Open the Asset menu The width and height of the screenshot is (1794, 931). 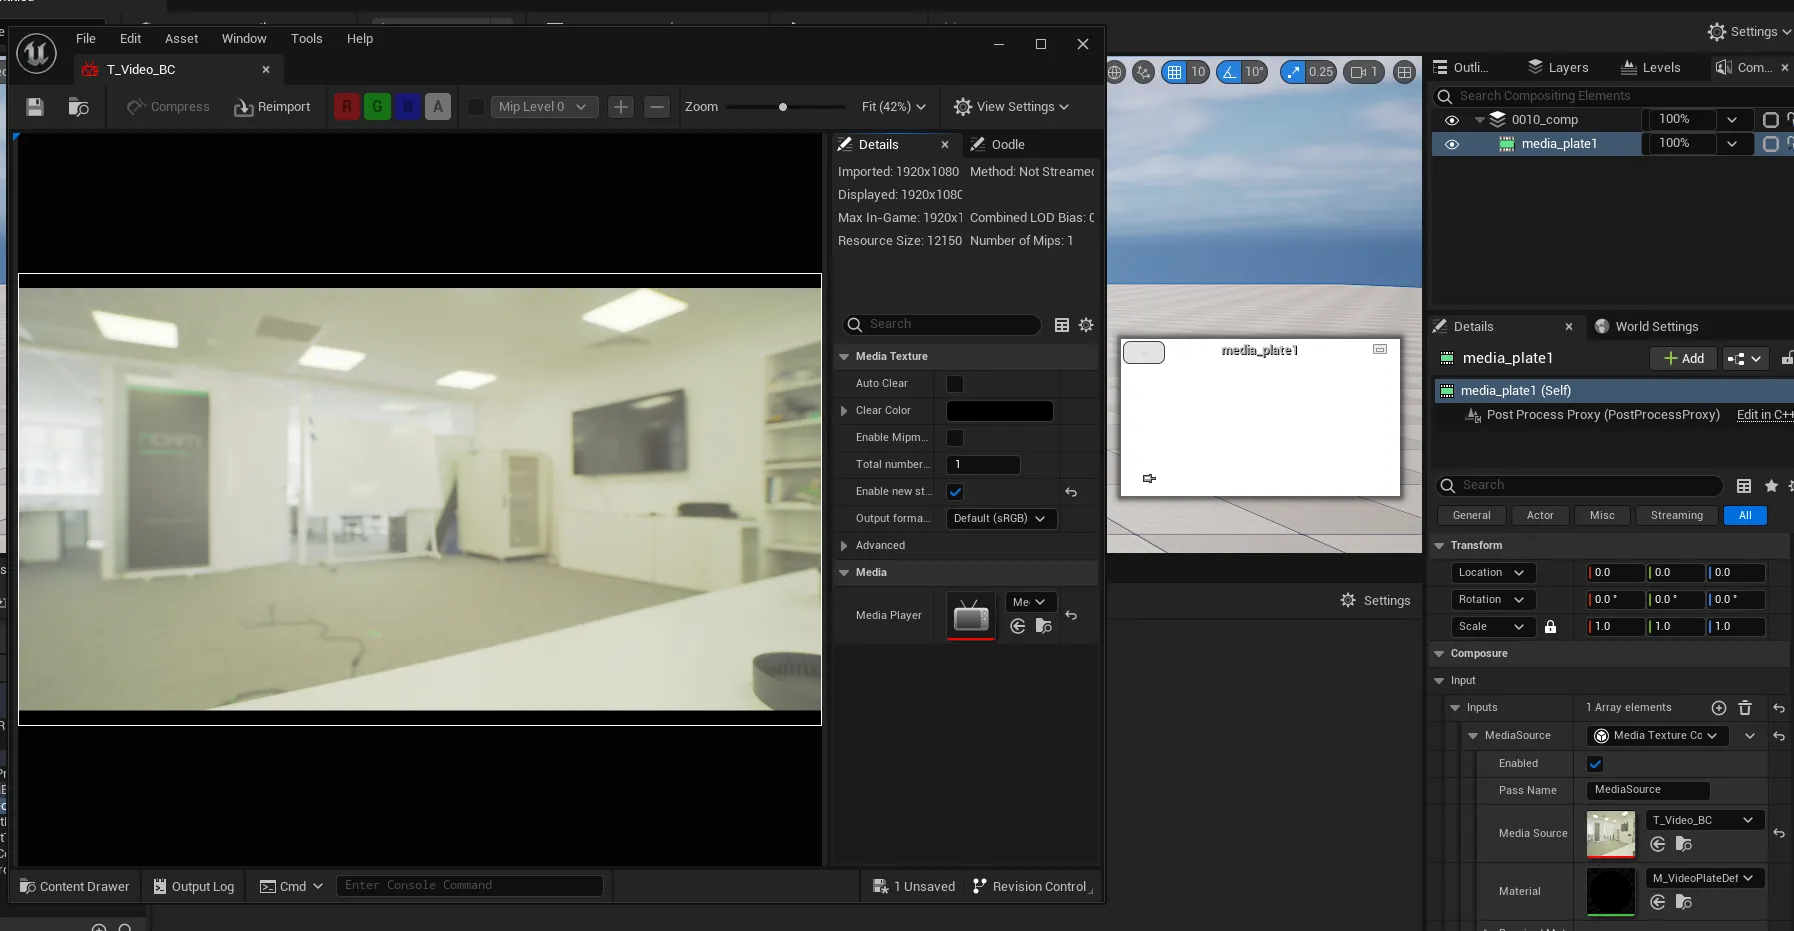click(182, 39)
